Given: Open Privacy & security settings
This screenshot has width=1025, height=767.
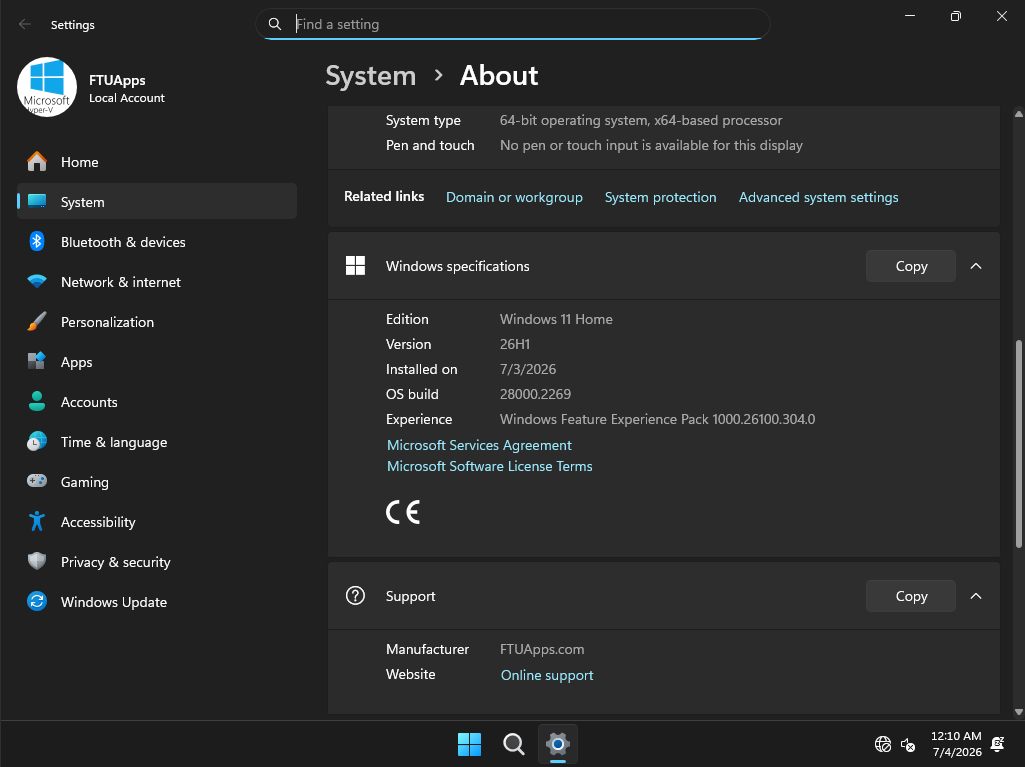Looking at the screenshot, I should pos(157,562).
